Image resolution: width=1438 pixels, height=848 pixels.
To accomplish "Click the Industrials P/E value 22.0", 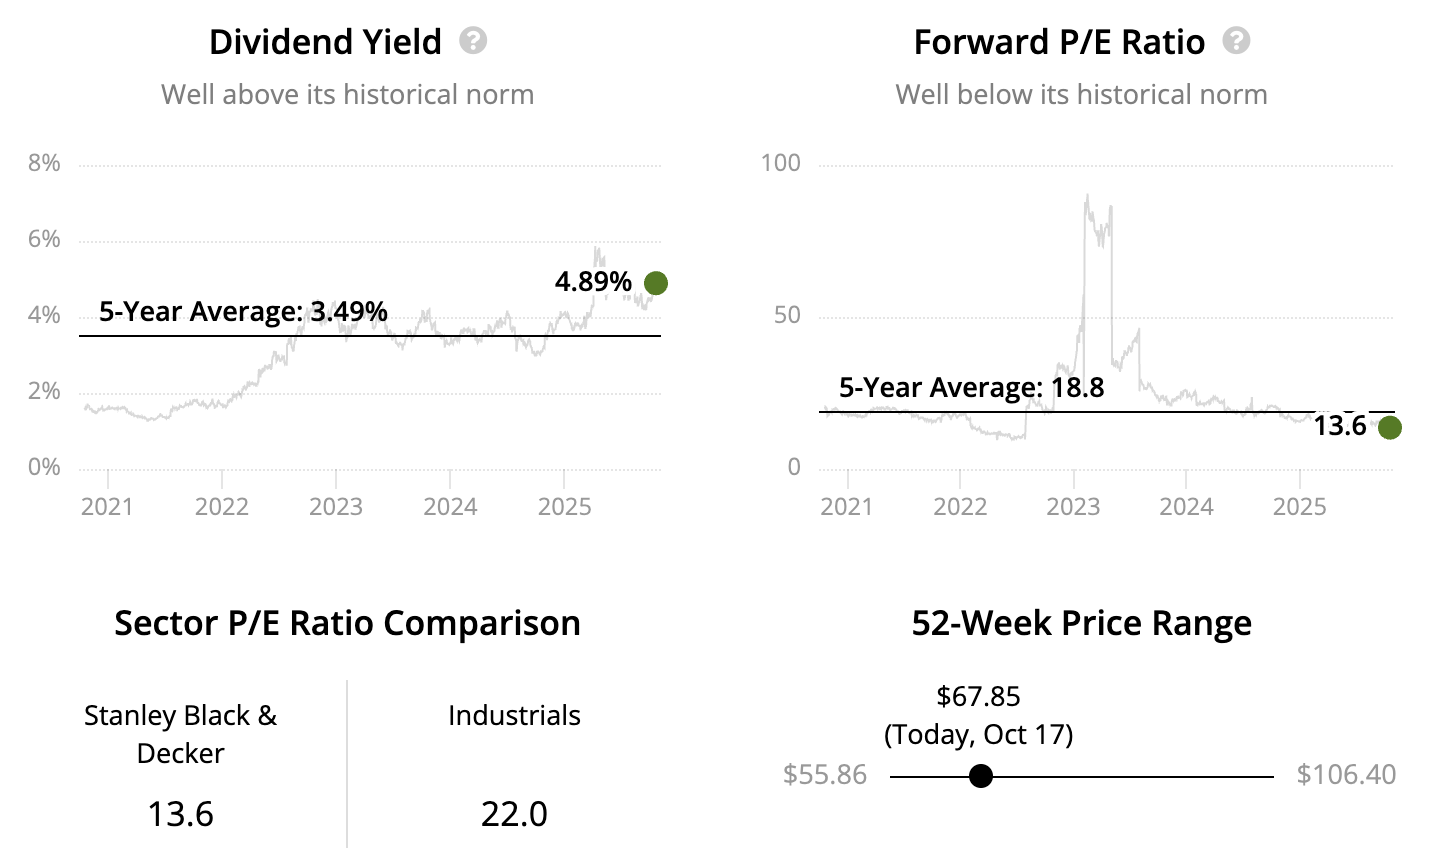I will tap(514, 814).
